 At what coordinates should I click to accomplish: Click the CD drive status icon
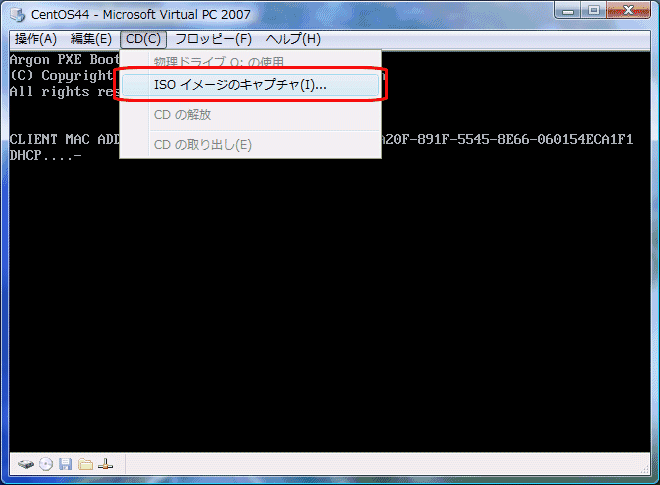point(46,464)
